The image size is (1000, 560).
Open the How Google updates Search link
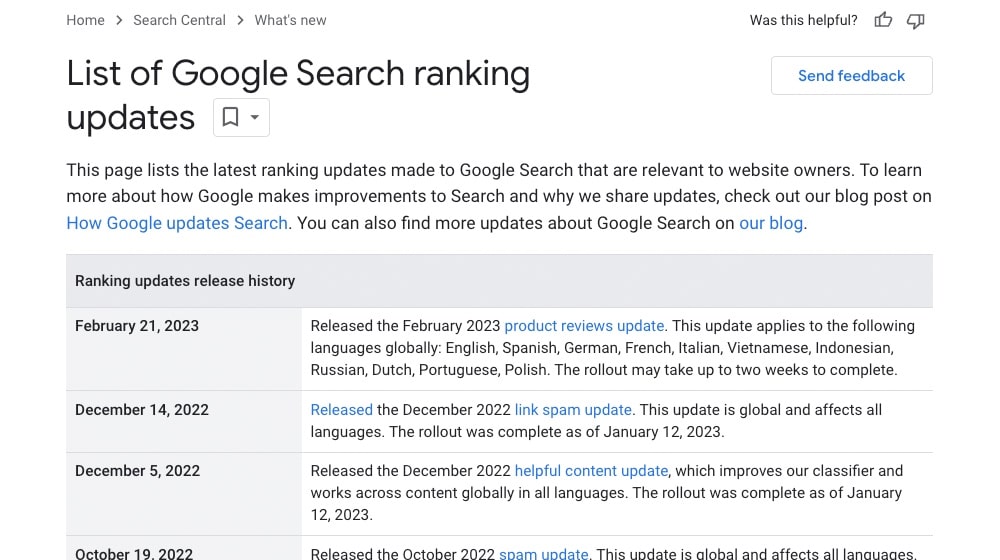tap(177, 223)
